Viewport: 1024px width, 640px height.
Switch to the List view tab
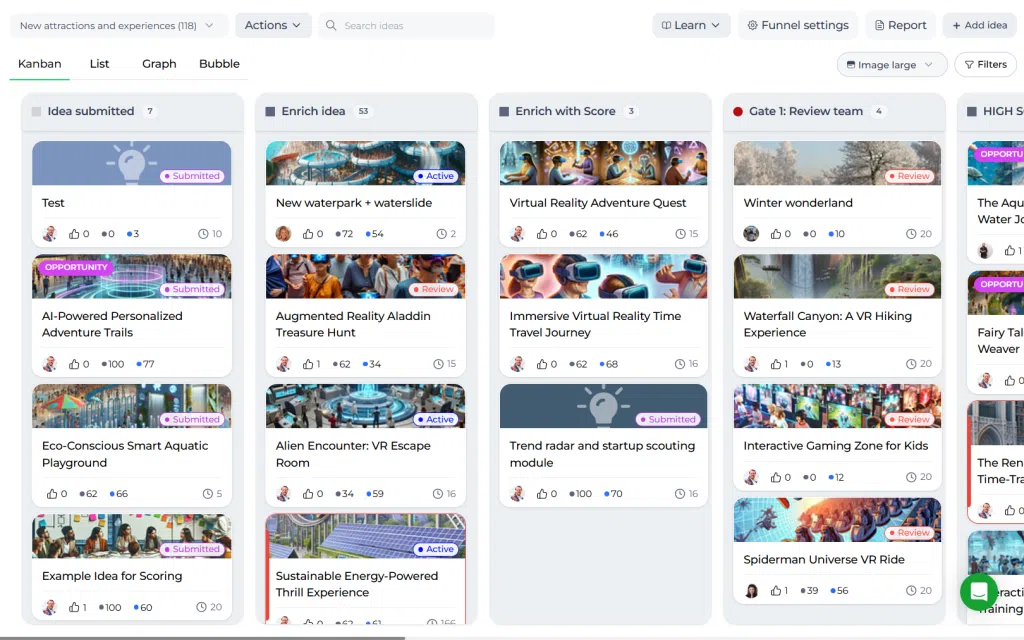click(x=99, y=64)
